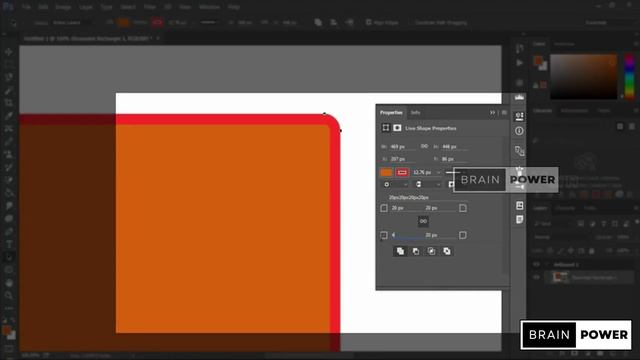Image resolution: width=640 pixels, height=360 pixels.
Task: Toggle the Align Edges checkbox
Action: pos(368,22)
